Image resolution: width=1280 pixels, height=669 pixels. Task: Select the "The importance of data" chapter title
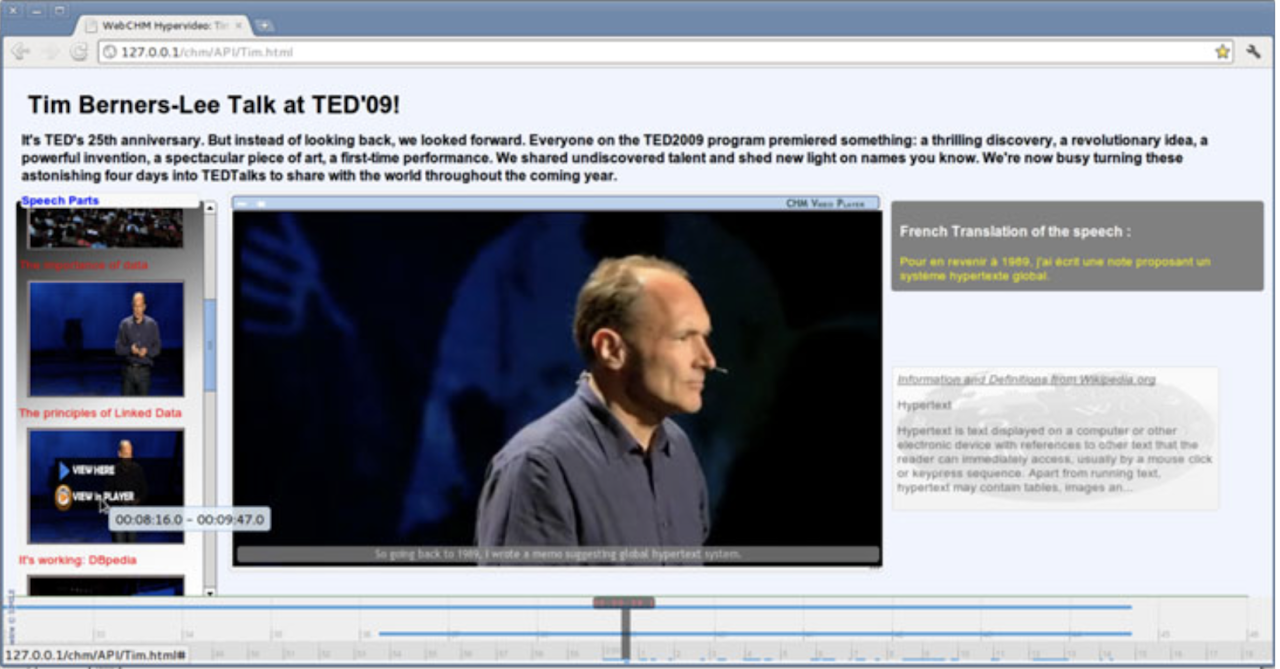pos(84,265)
